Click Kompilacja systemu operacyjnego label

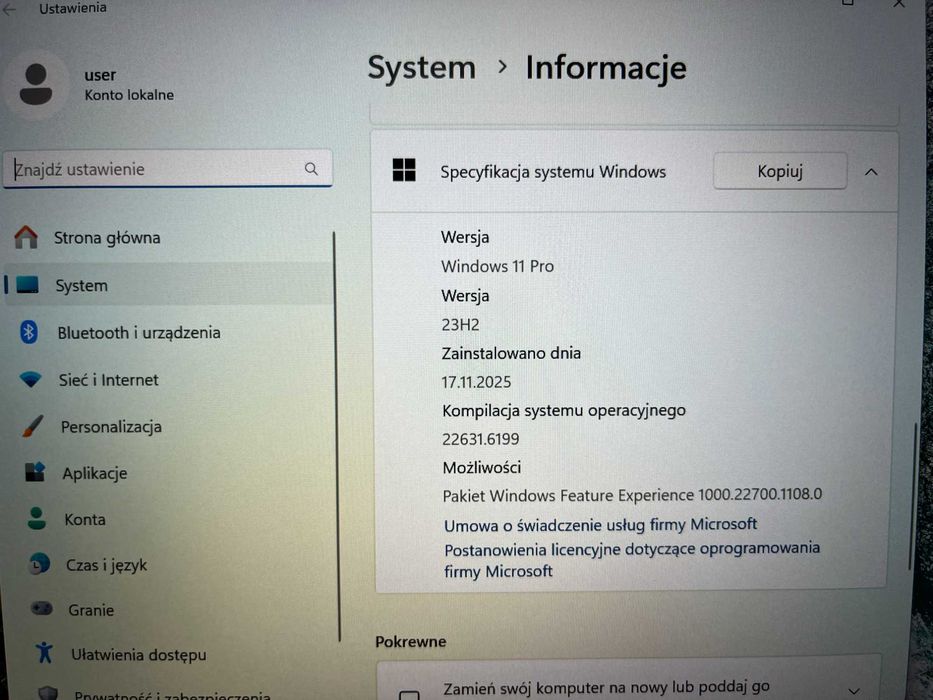click(563, 410)
